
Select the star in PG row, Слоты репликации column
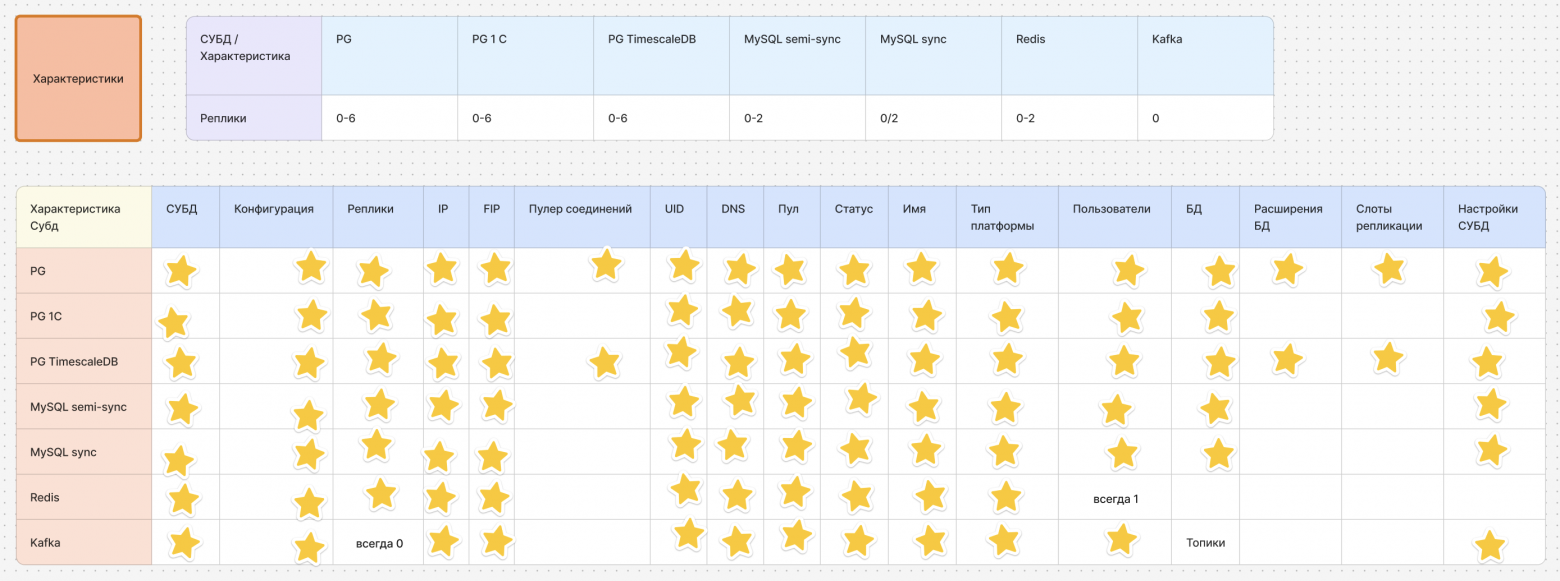(x=1389, y=268)
